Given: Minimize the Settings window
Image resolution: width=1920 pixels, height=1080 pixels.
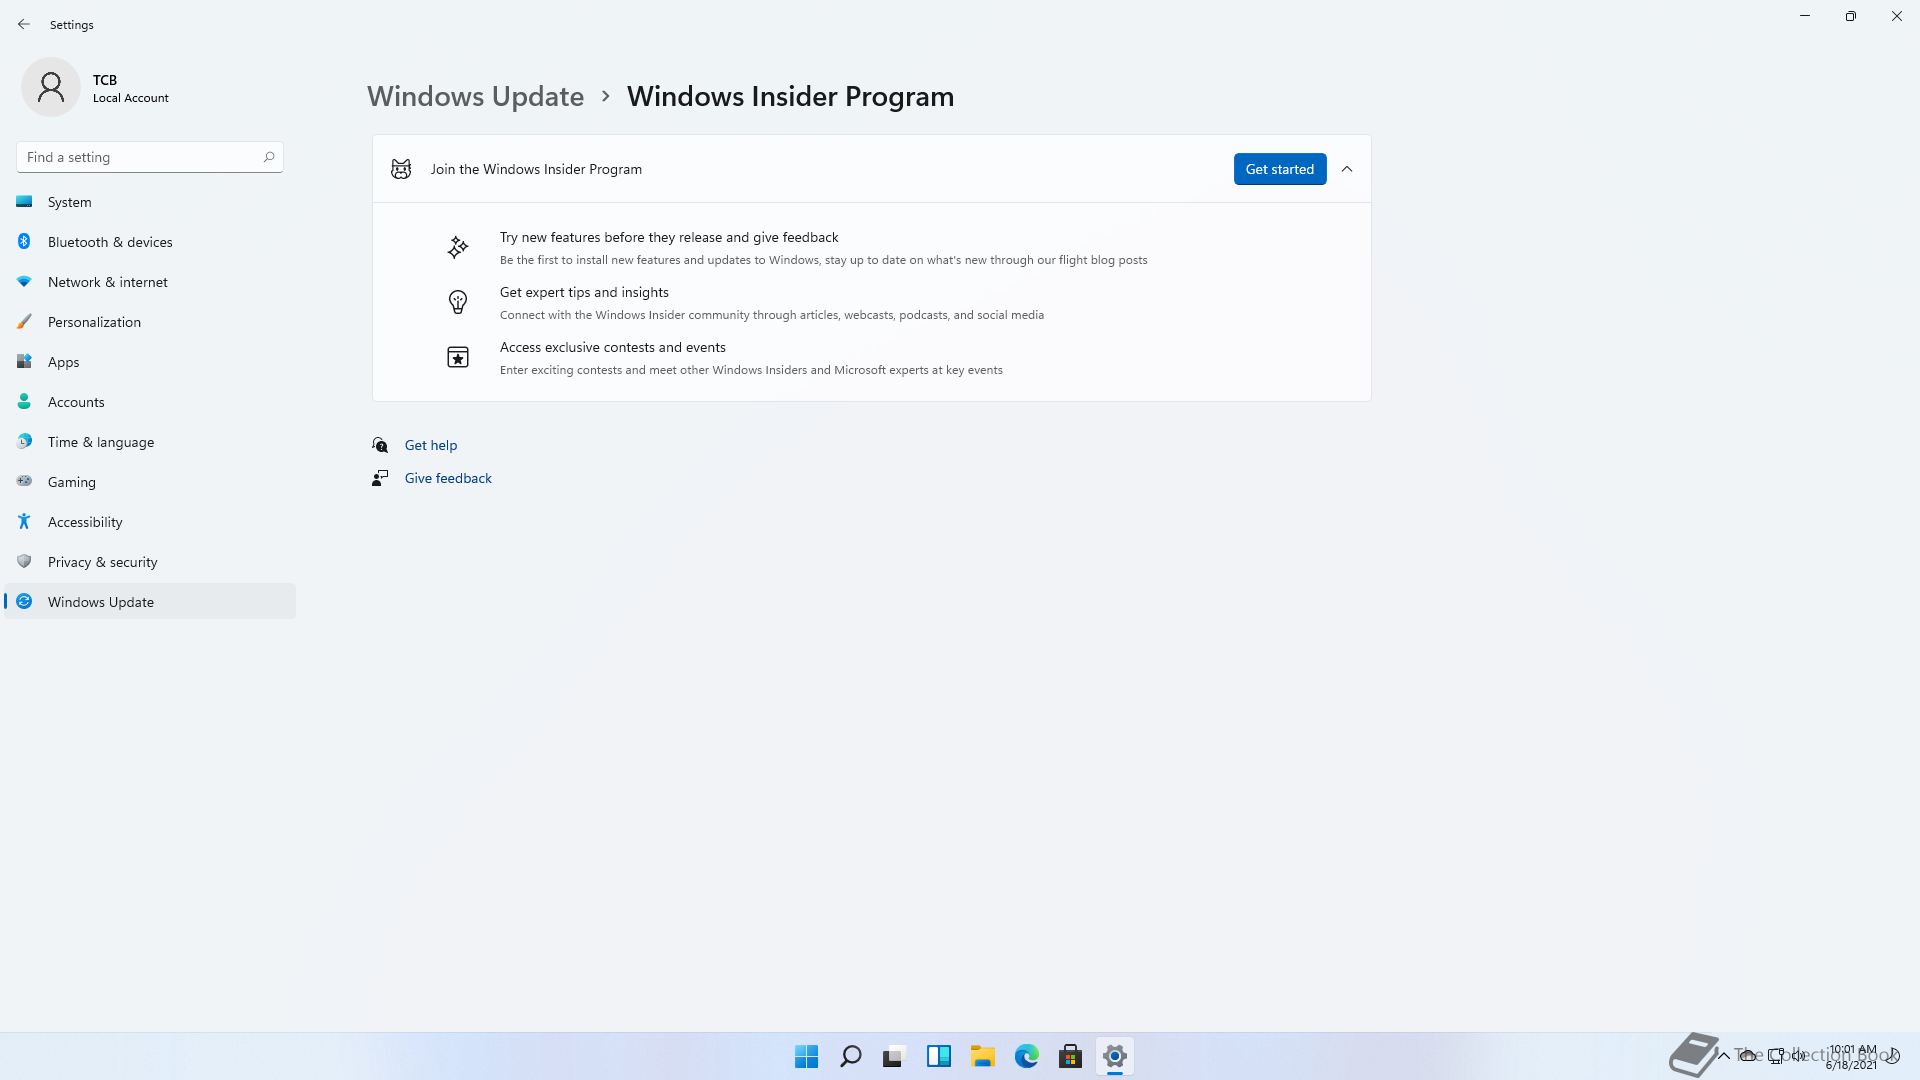Looking at the screenshot, I should coord(1805,16).
